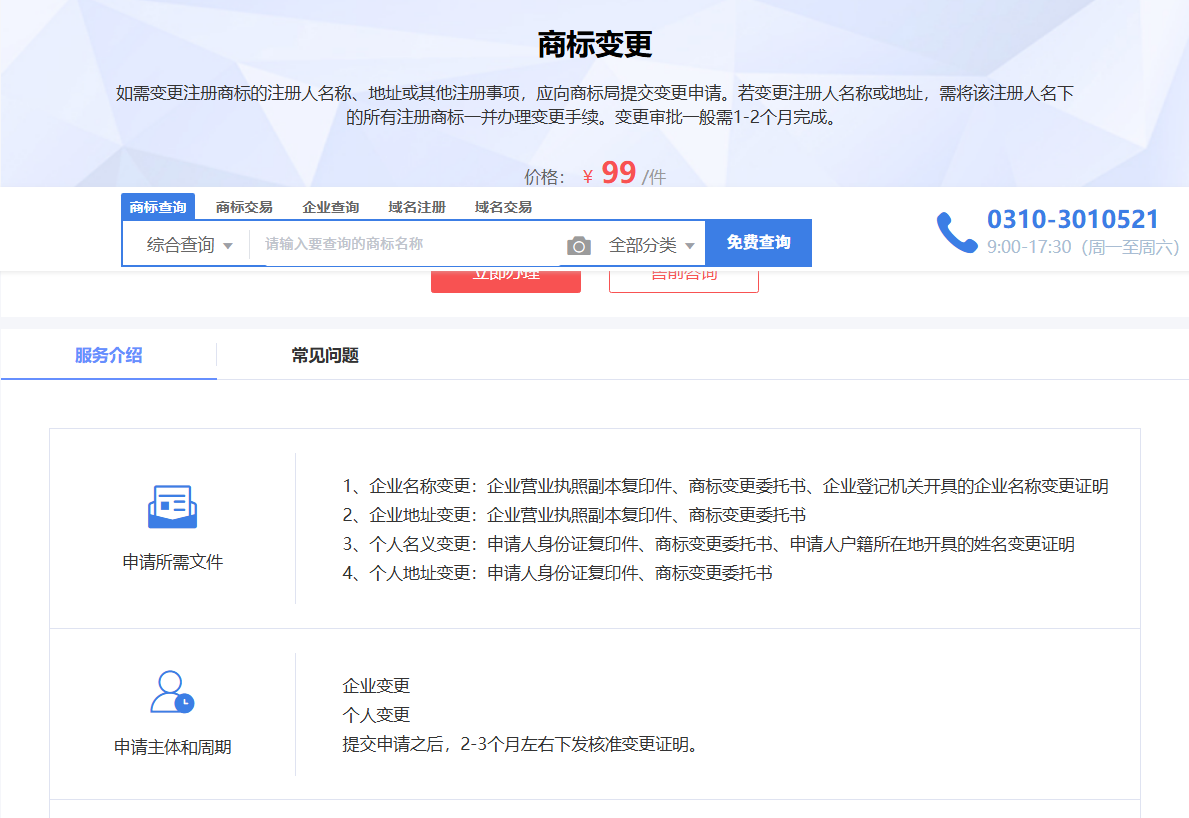
Task: Click the 商标变更 page heading
Action: coord(595,45)
